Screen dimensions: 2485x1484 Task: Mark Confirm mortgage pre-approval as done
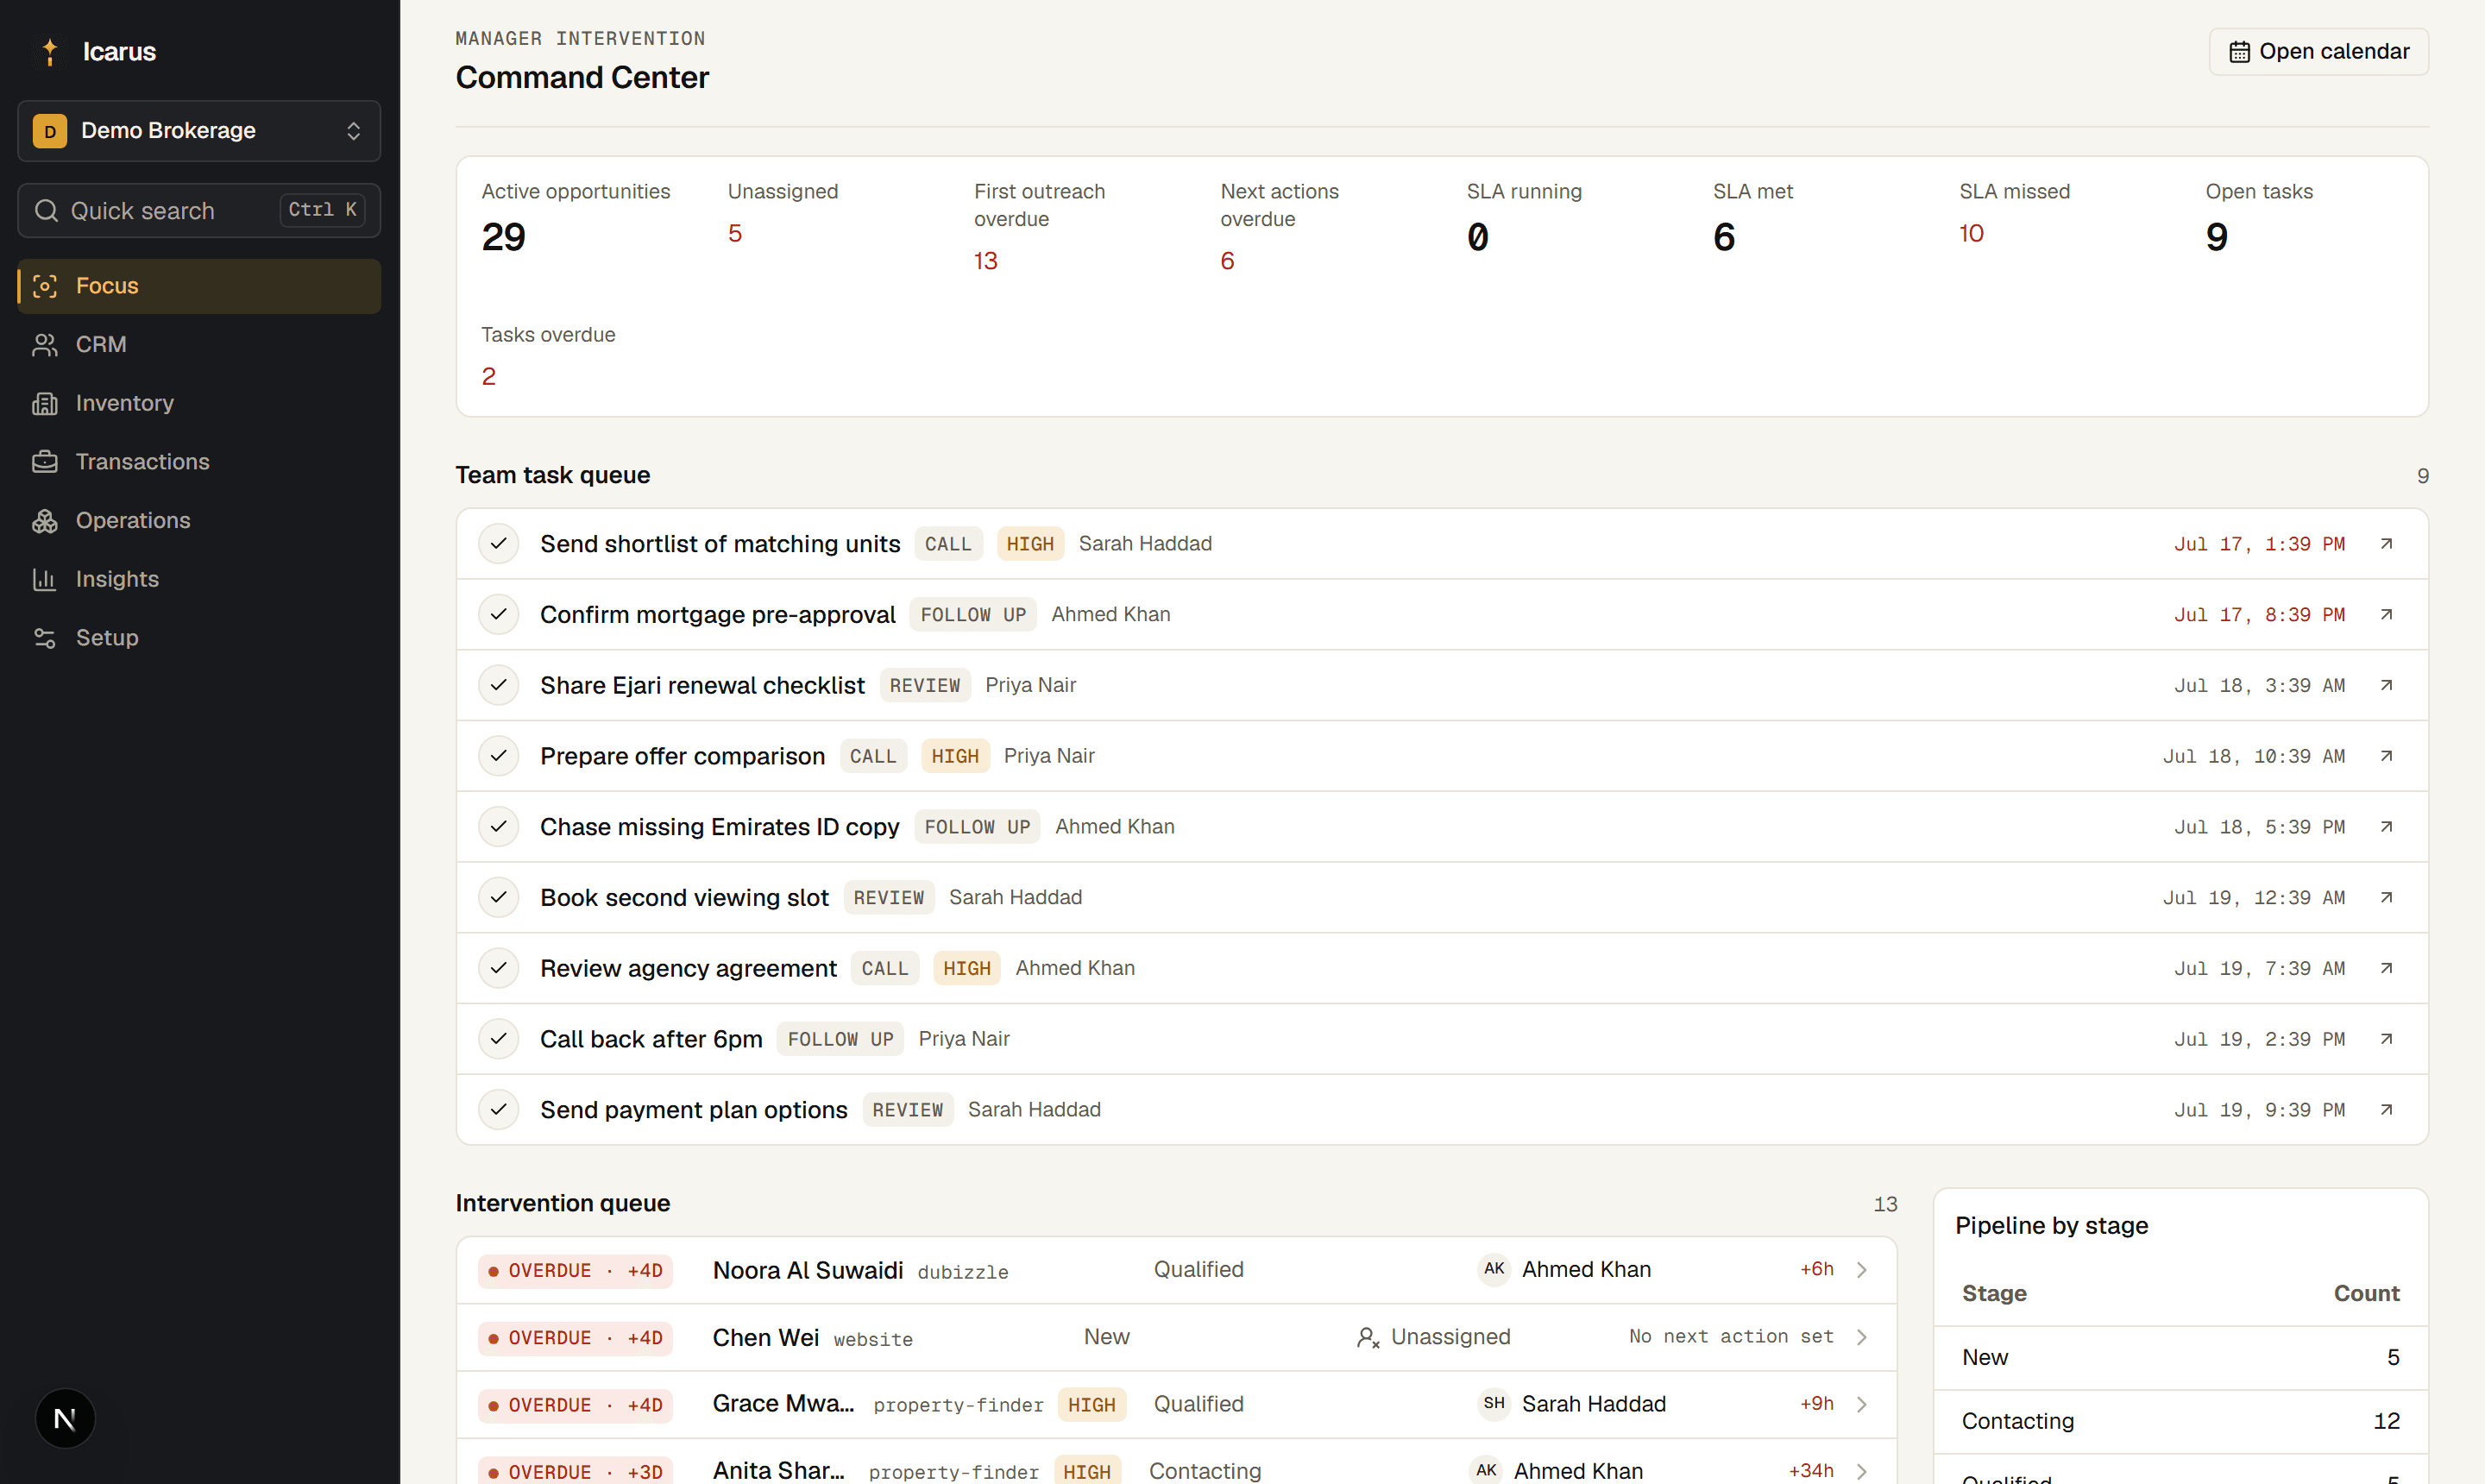[x=498, y=614]
